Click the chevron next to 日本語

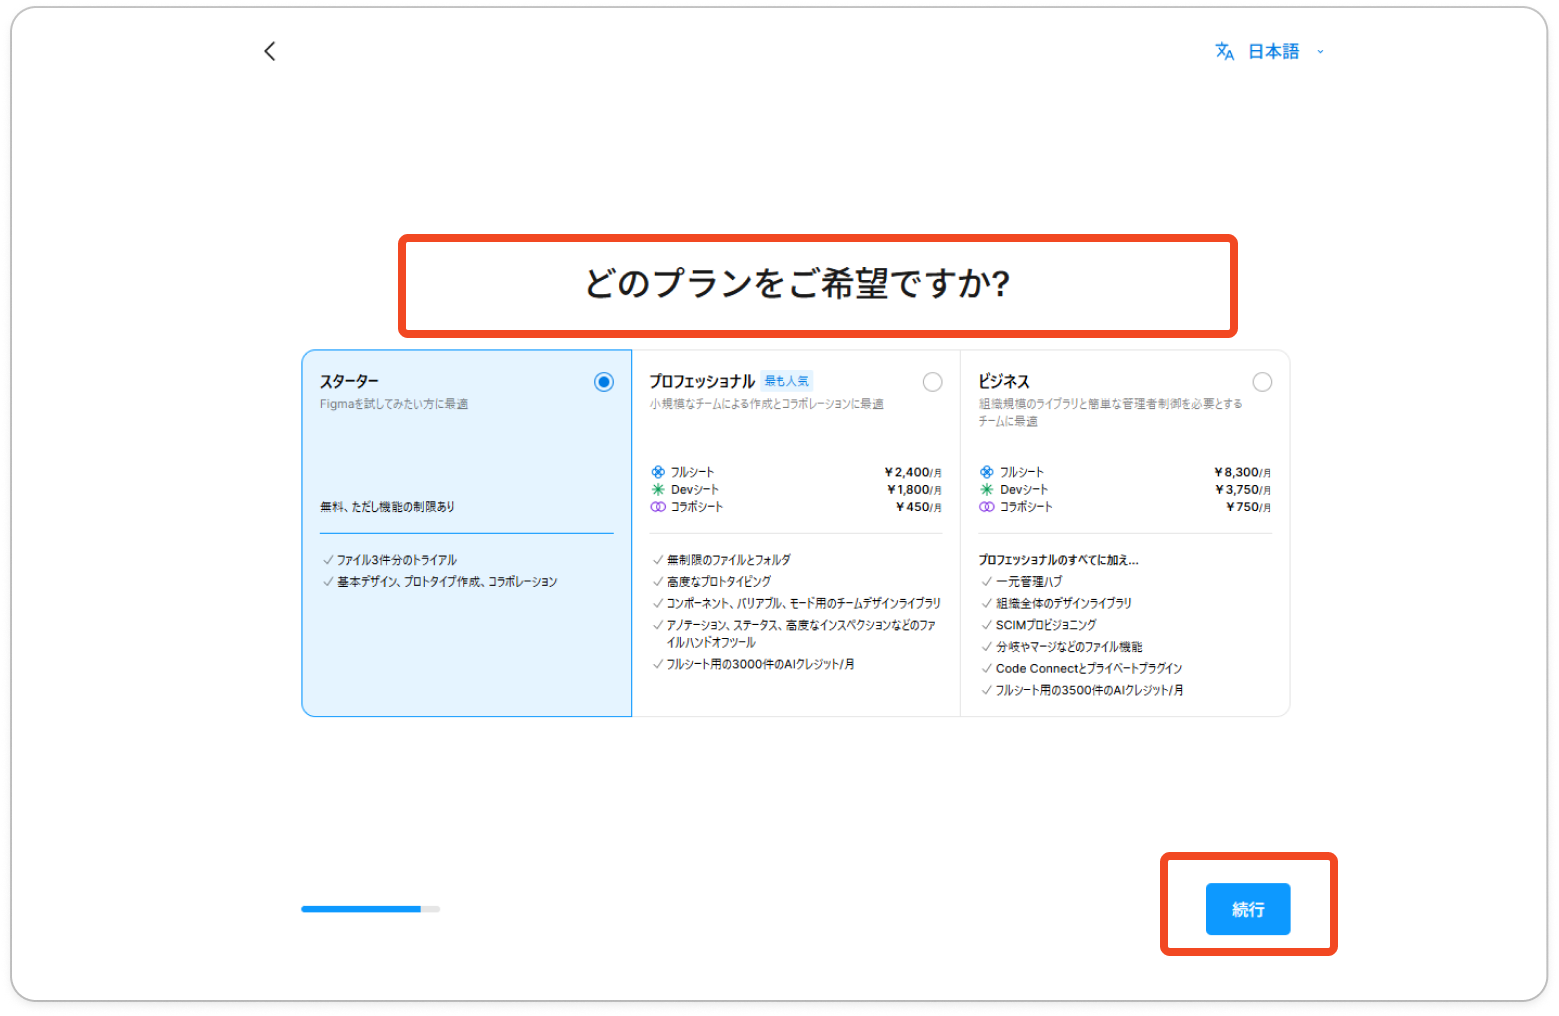1320,52
